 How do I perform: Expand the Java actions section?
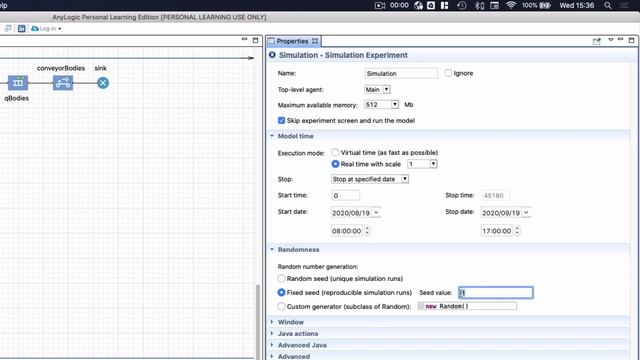(x=272, y=333)
